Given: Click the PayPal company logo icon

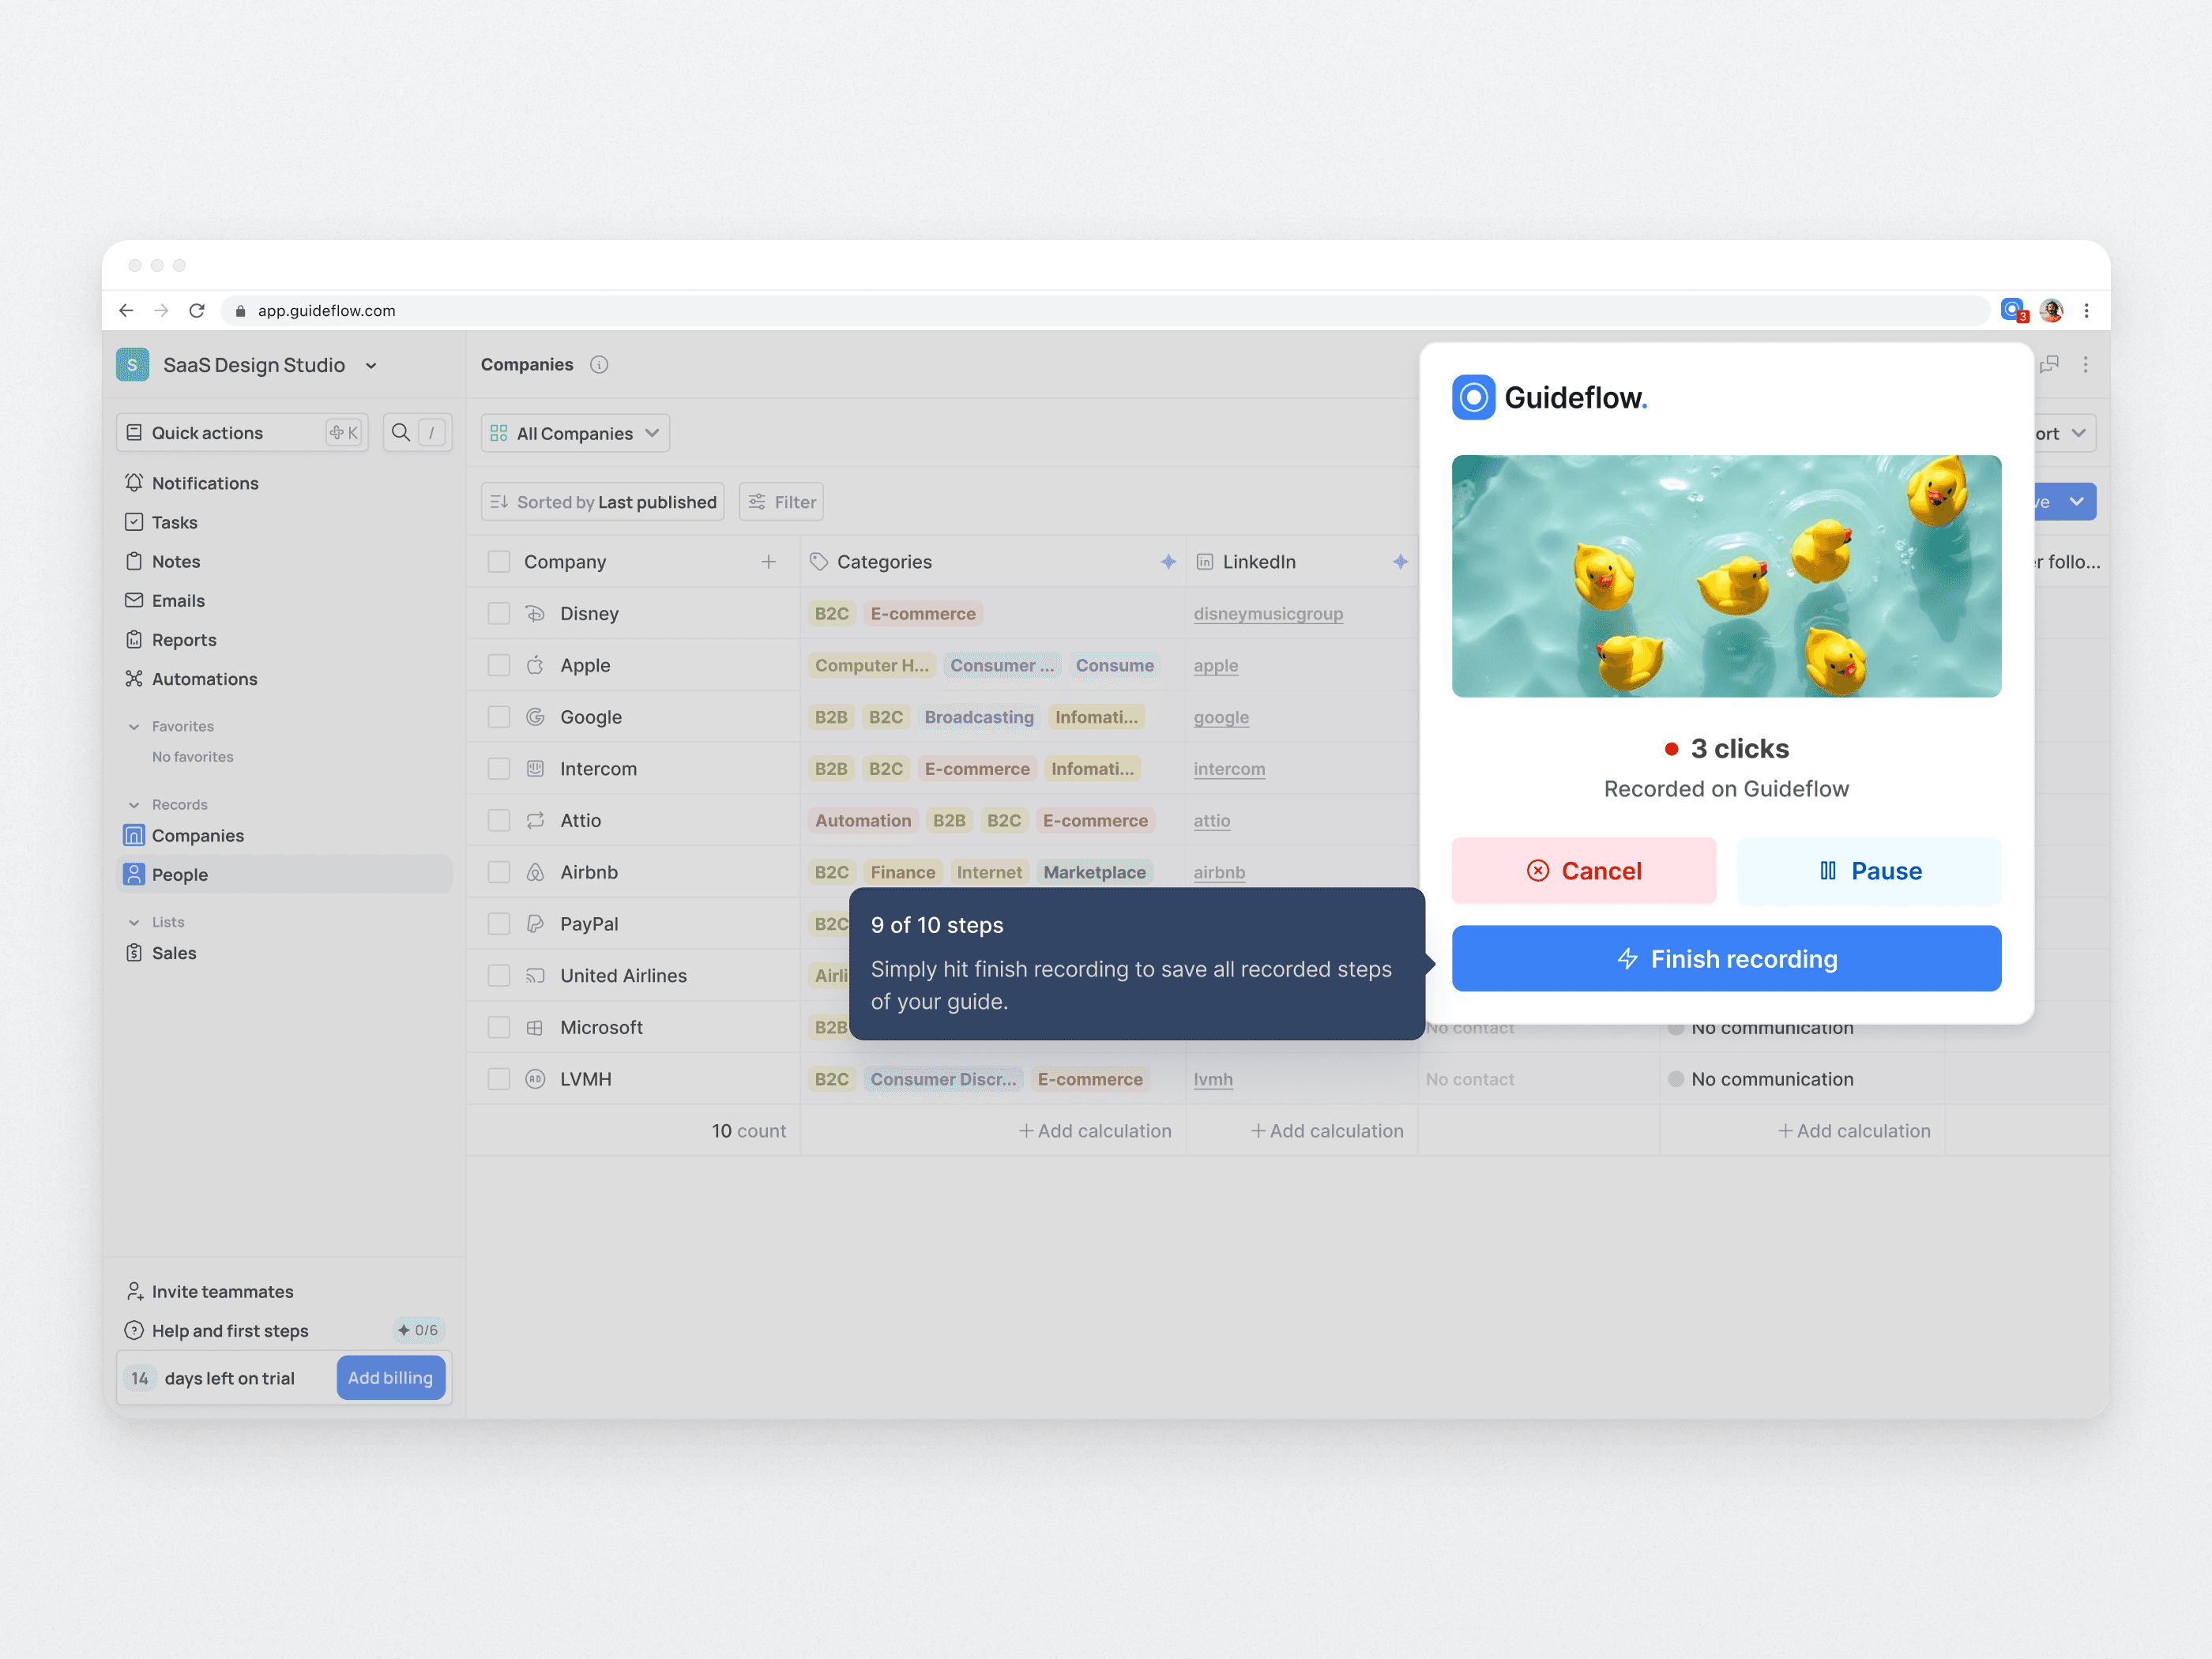Looking at the screenshot, I should (536, 924).
